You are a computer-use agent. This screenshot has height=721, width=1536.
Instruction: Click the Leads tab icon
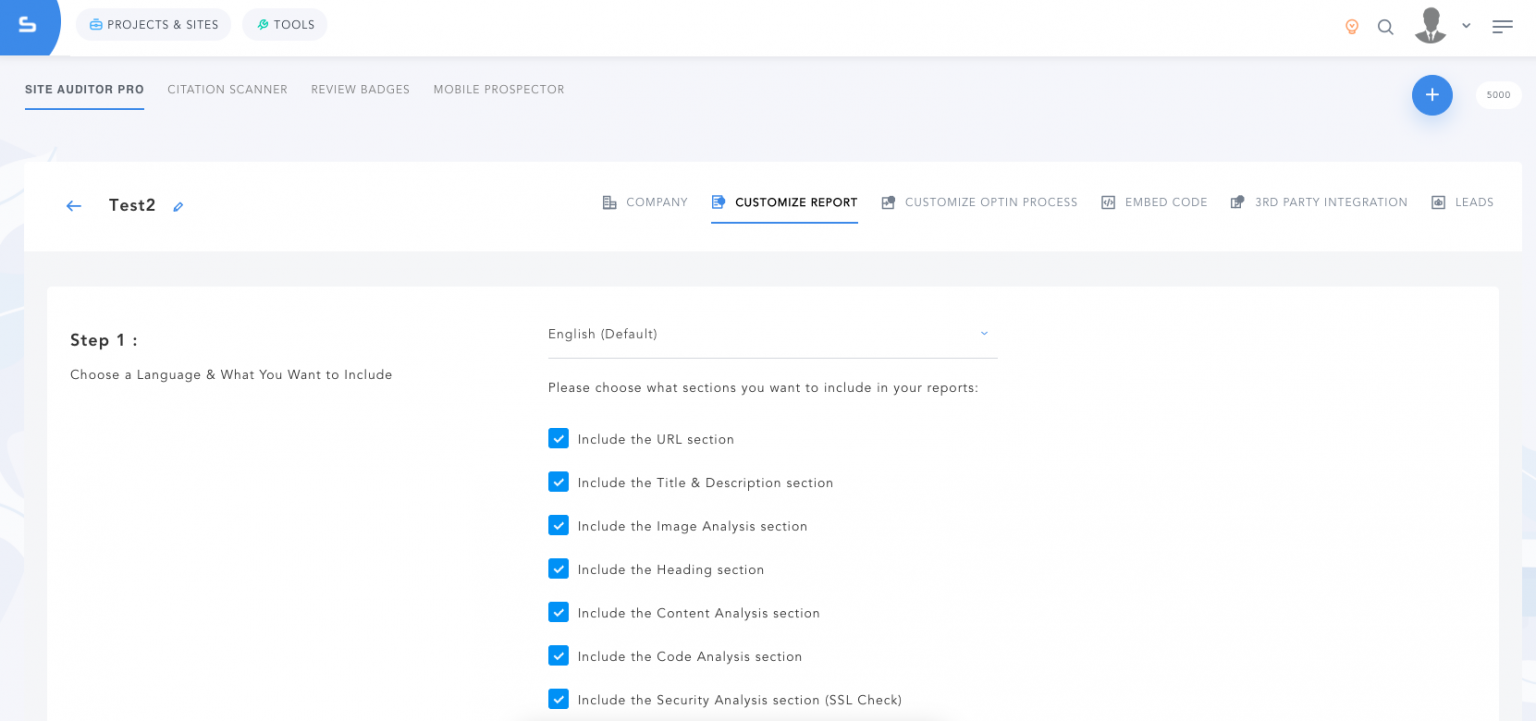click(1438, 202)
